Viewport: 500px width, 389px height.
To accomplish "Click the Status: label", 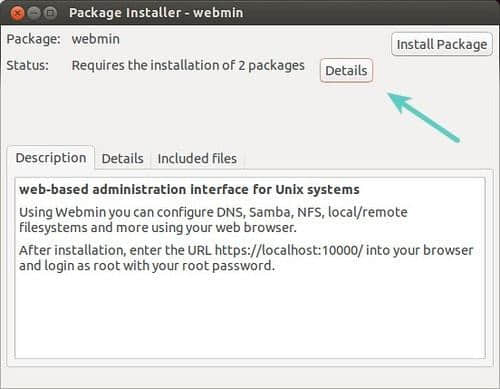I will click(28, 65).
